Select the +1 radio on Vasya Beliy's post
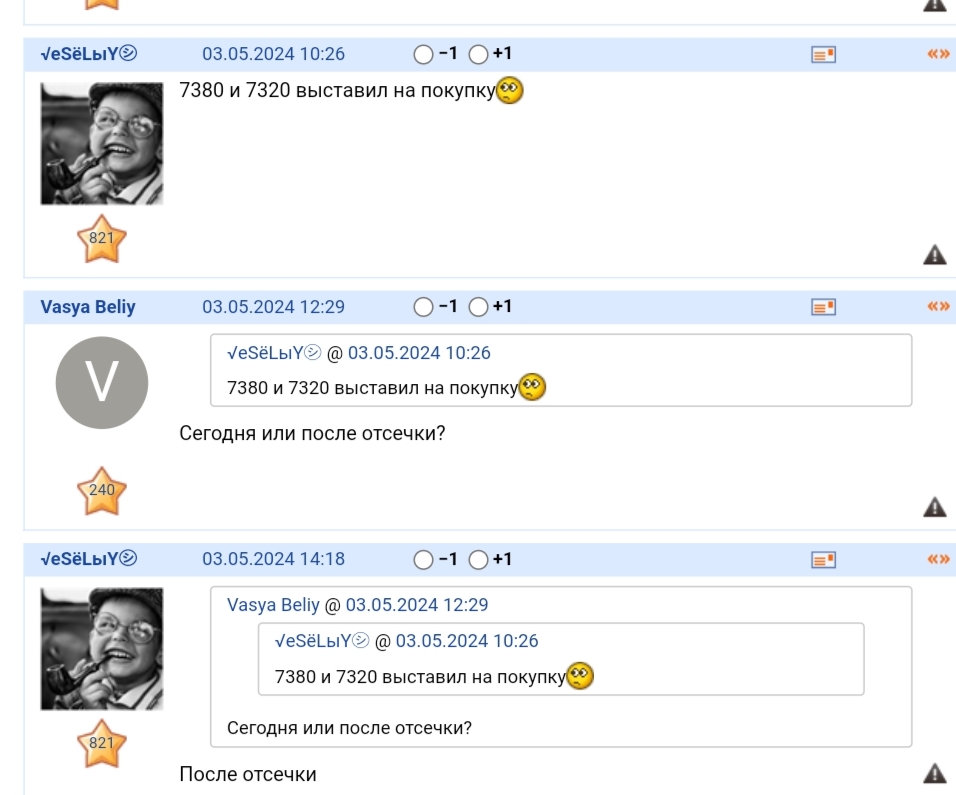956x795 pixels. [479, 307]
